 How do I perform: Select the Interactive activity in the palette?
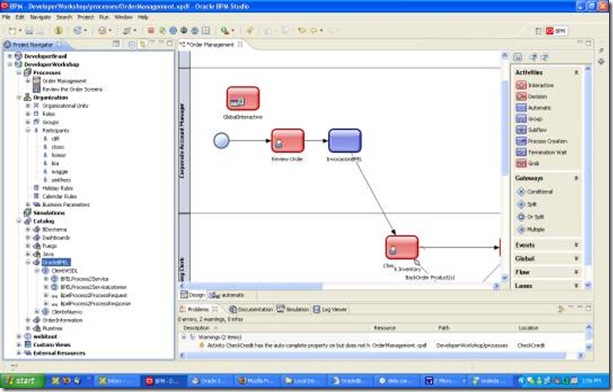[535, 85]
